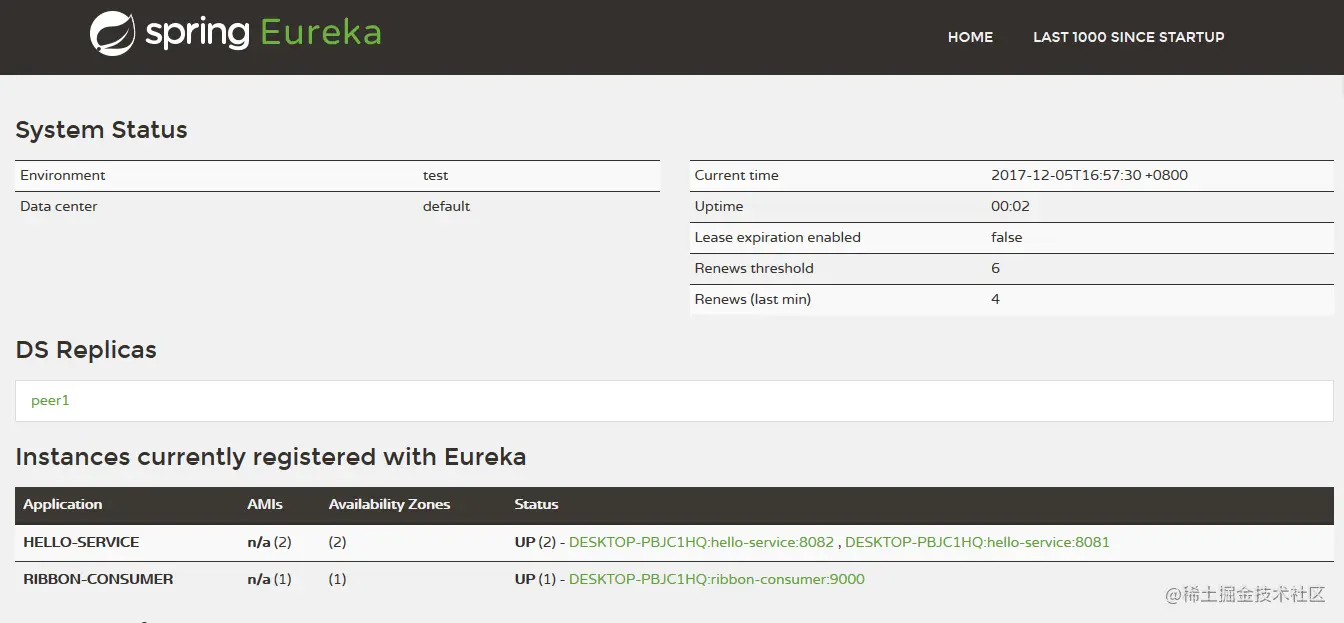Click the Availability Zones column header

389,504
